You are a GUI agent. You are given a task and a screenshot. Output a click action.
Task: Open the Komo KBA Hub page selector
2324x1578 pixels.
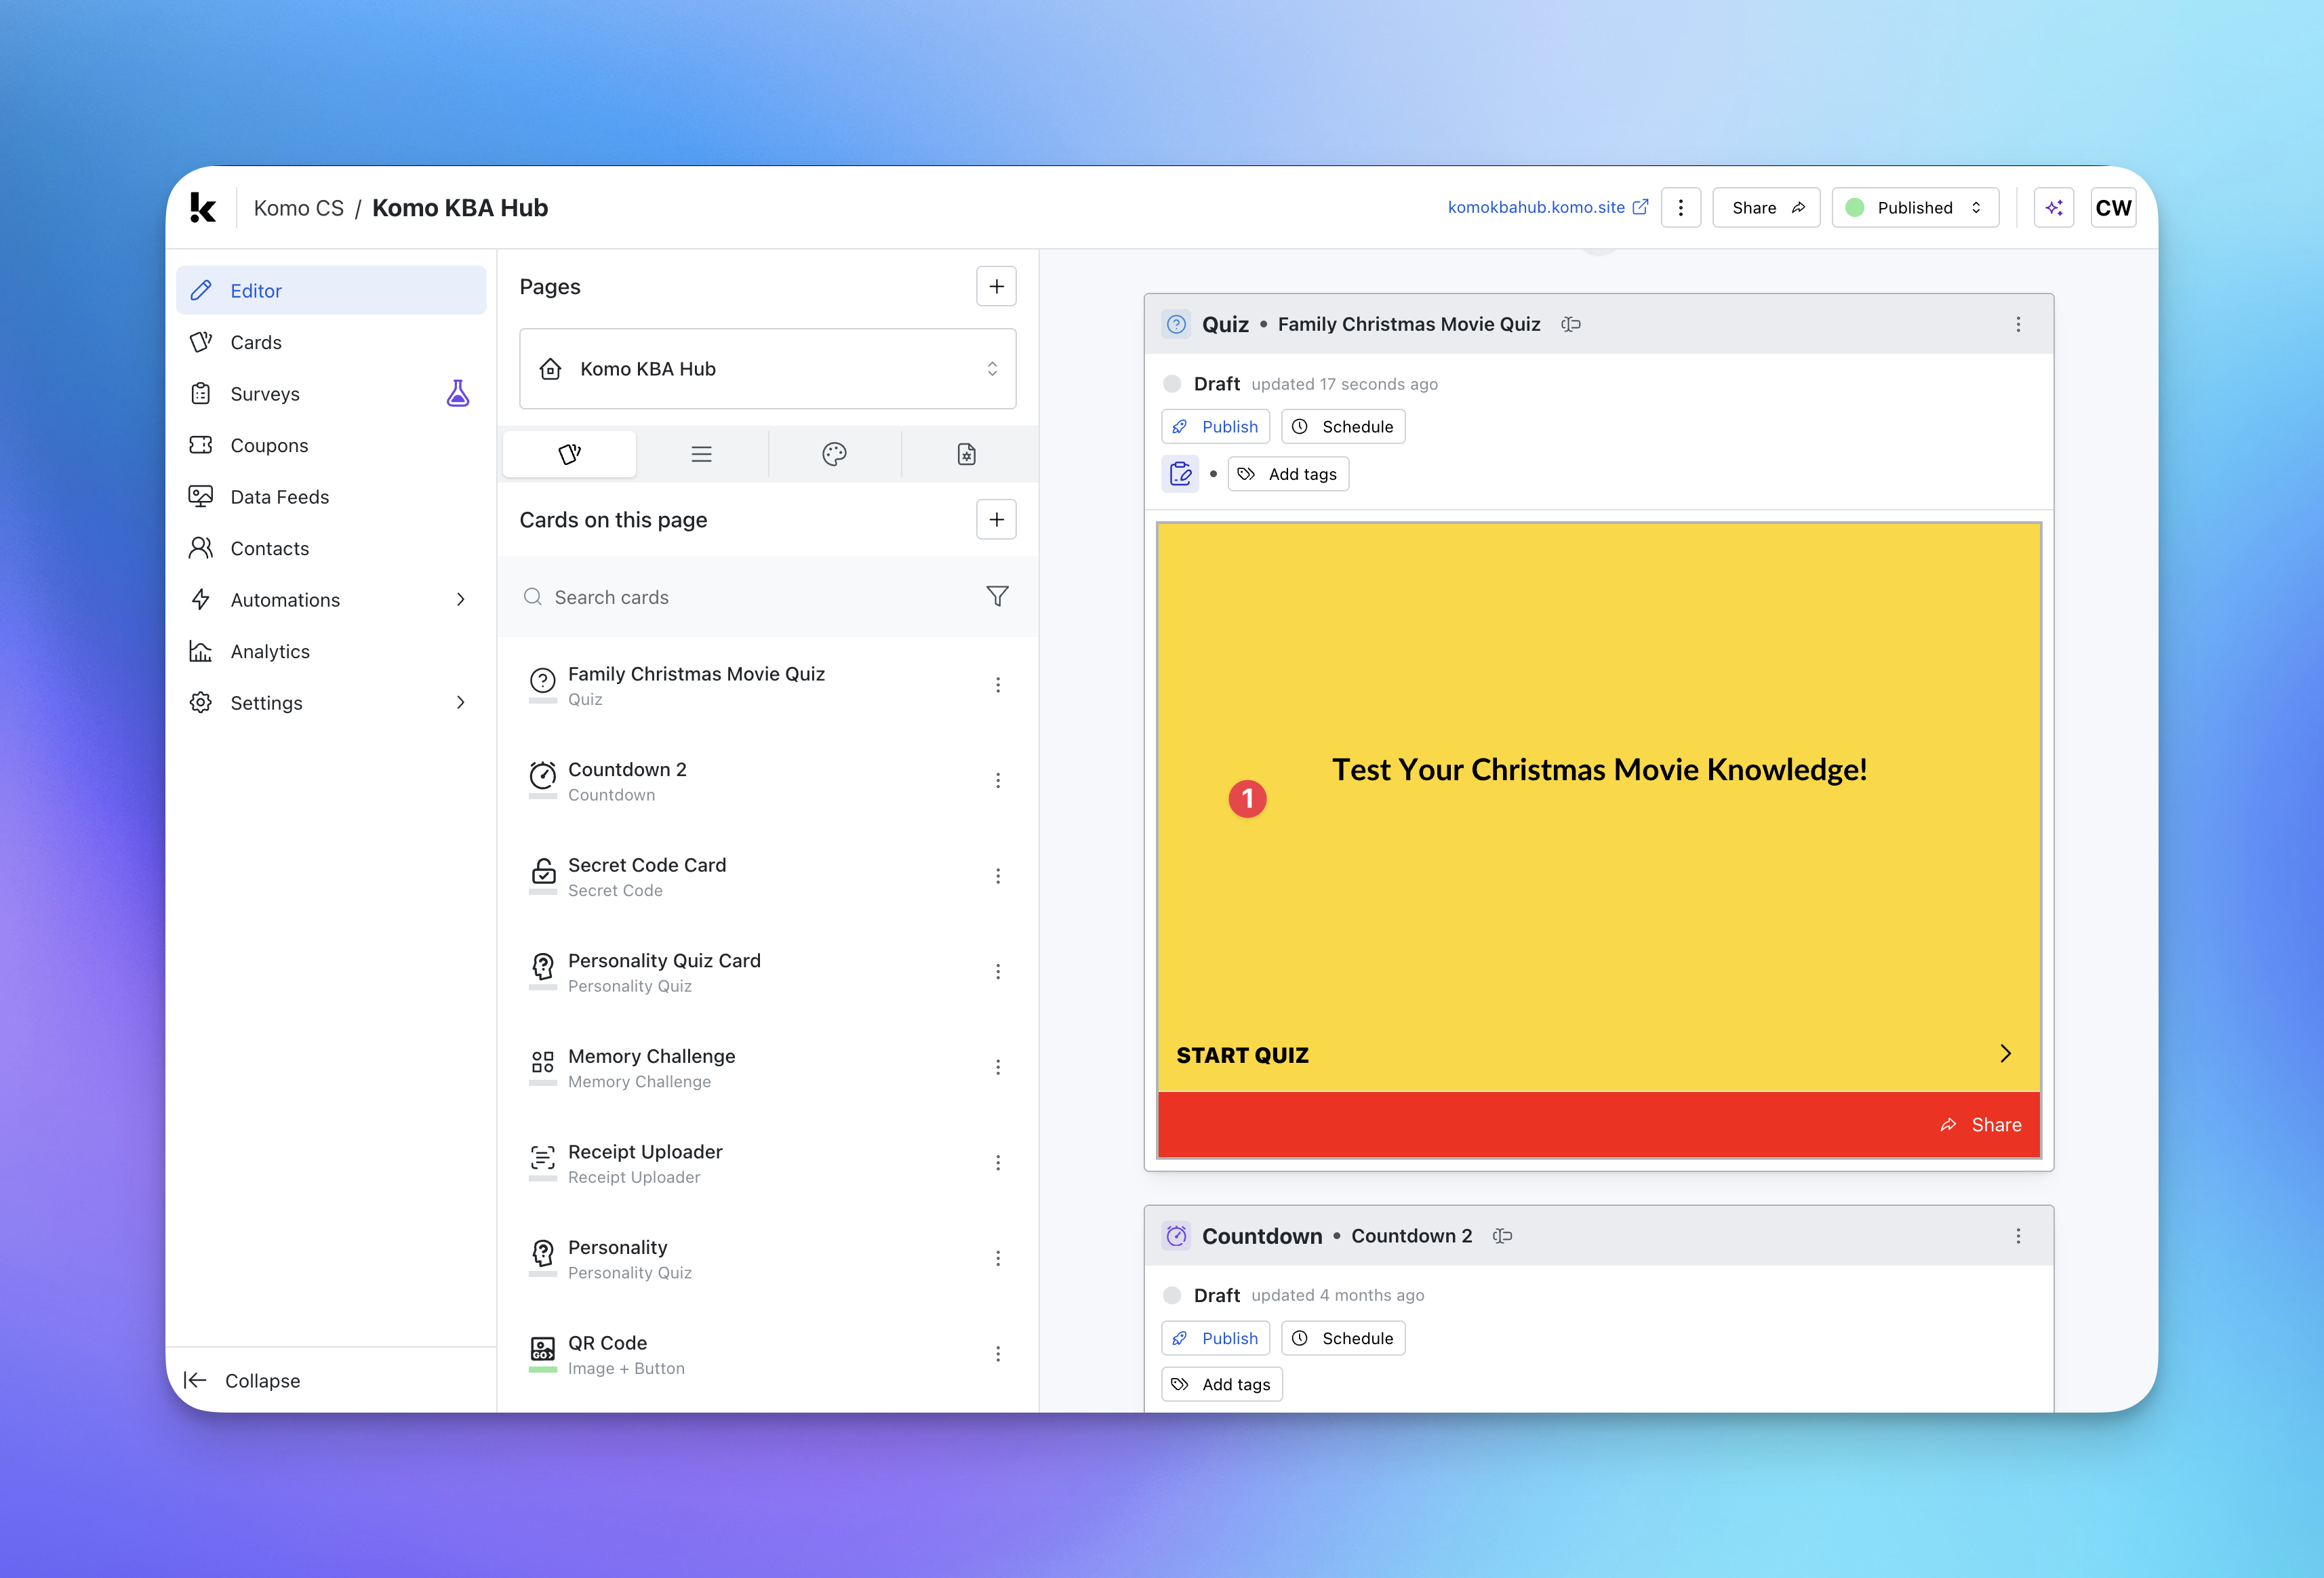(767, 369)
